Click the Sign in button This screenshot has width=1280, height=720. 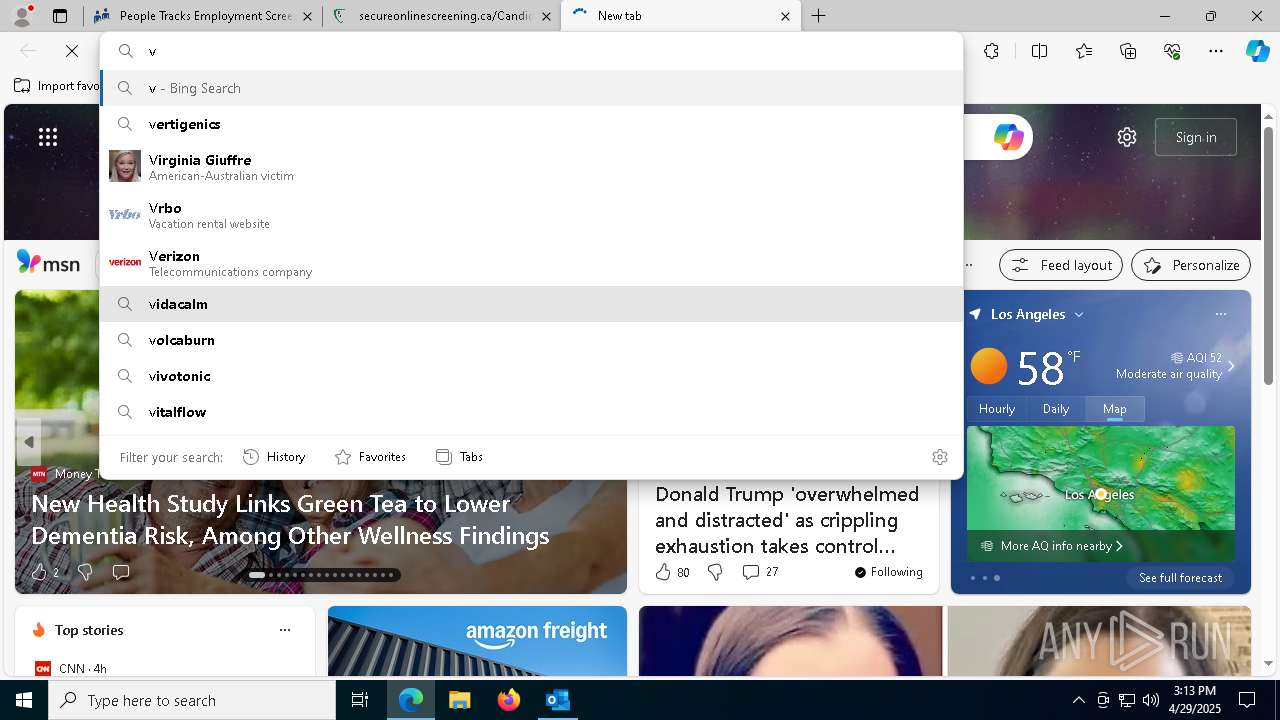(1196, 137)
